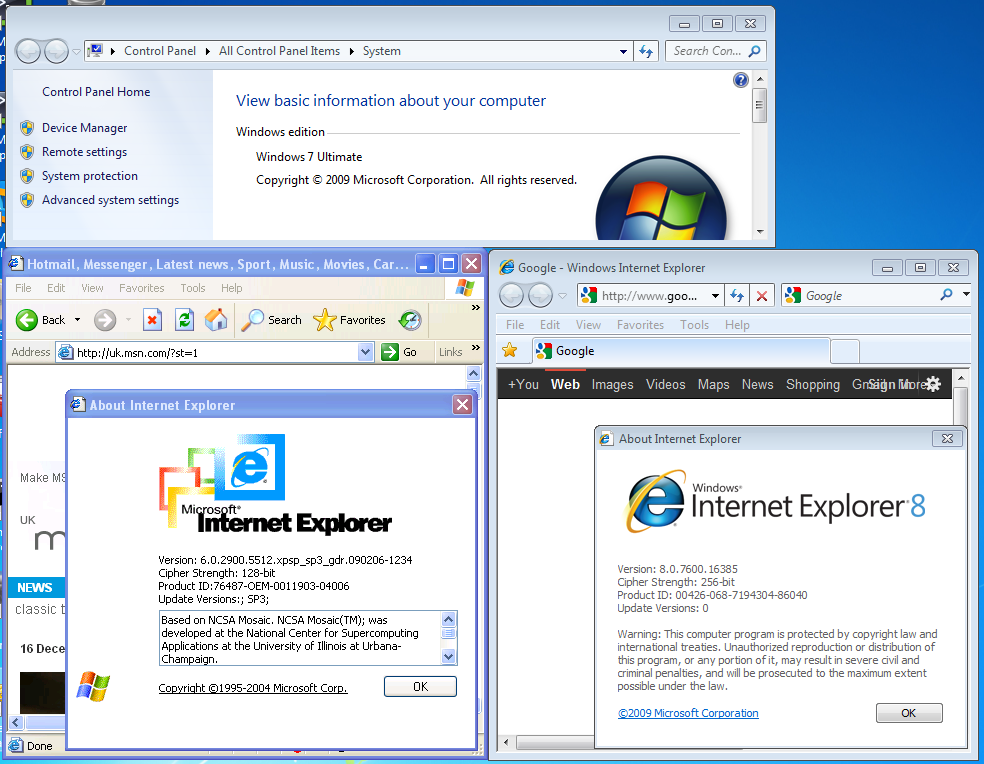Screen dimensions: 984x764
Task: Open System protection link
Action: pos(90,176)
